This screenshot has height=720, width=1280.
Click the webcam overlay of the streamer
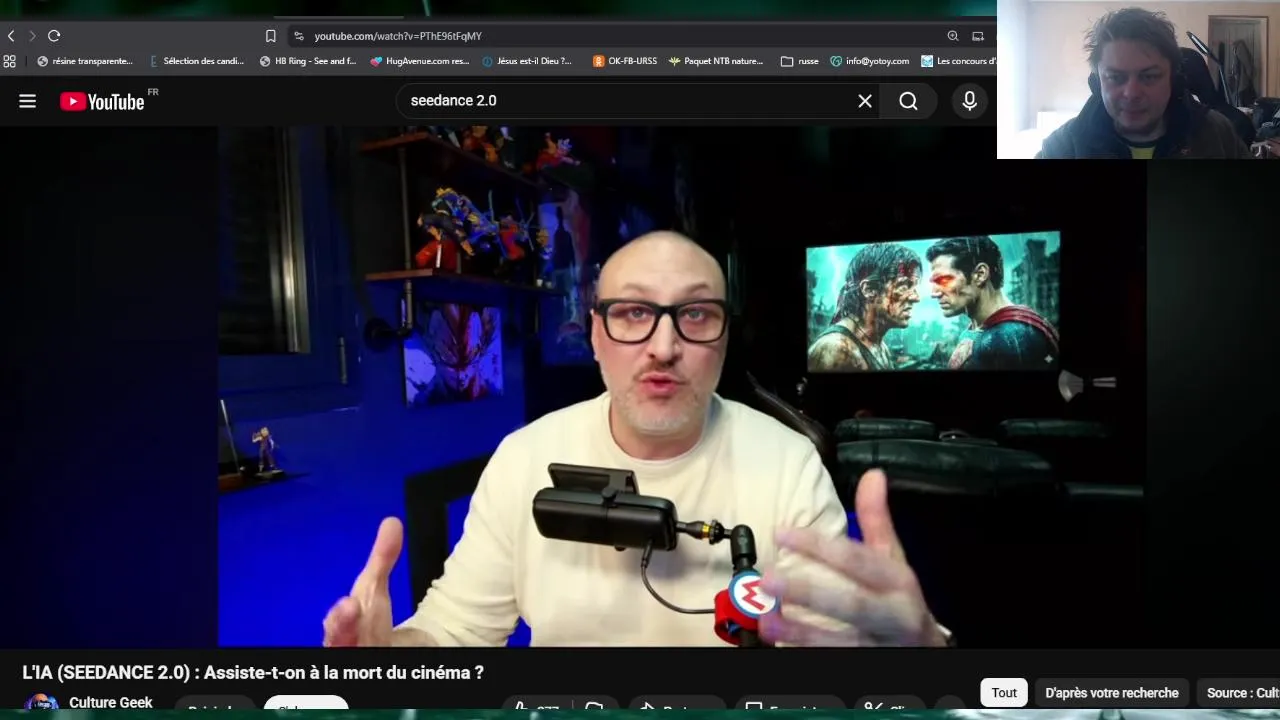(1138, 79)
